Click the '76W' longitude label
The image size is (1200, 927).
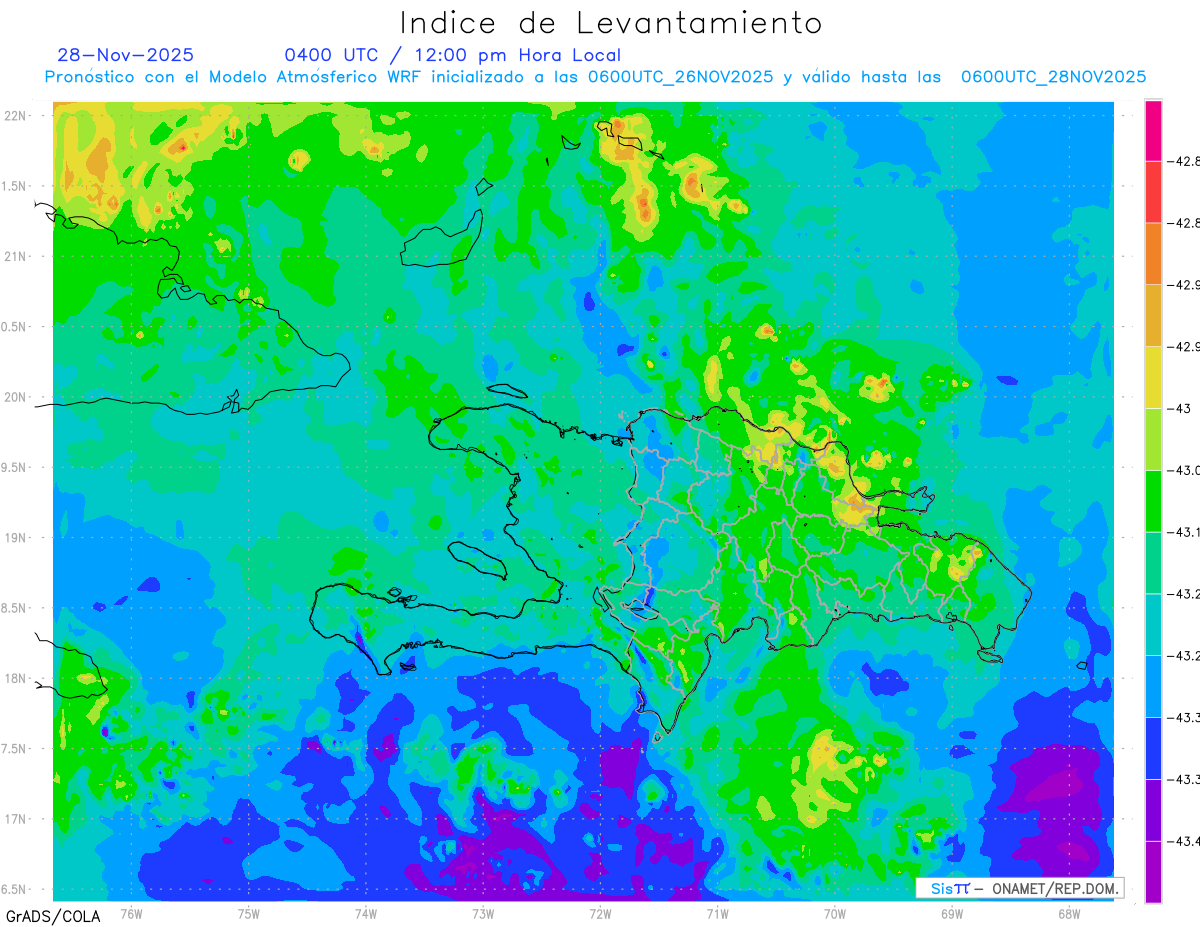131,912
